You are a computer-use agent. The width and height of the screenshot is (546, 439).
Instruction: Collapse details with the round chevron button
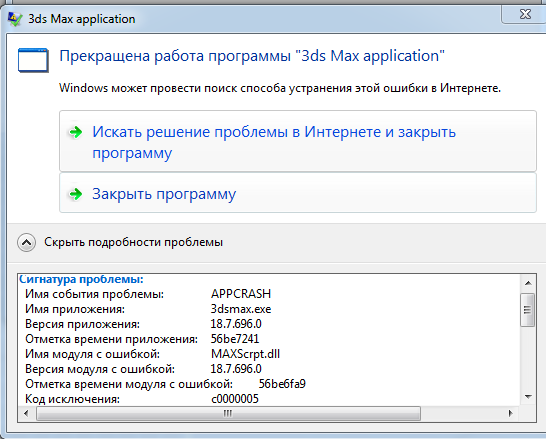tap(26, 242)
